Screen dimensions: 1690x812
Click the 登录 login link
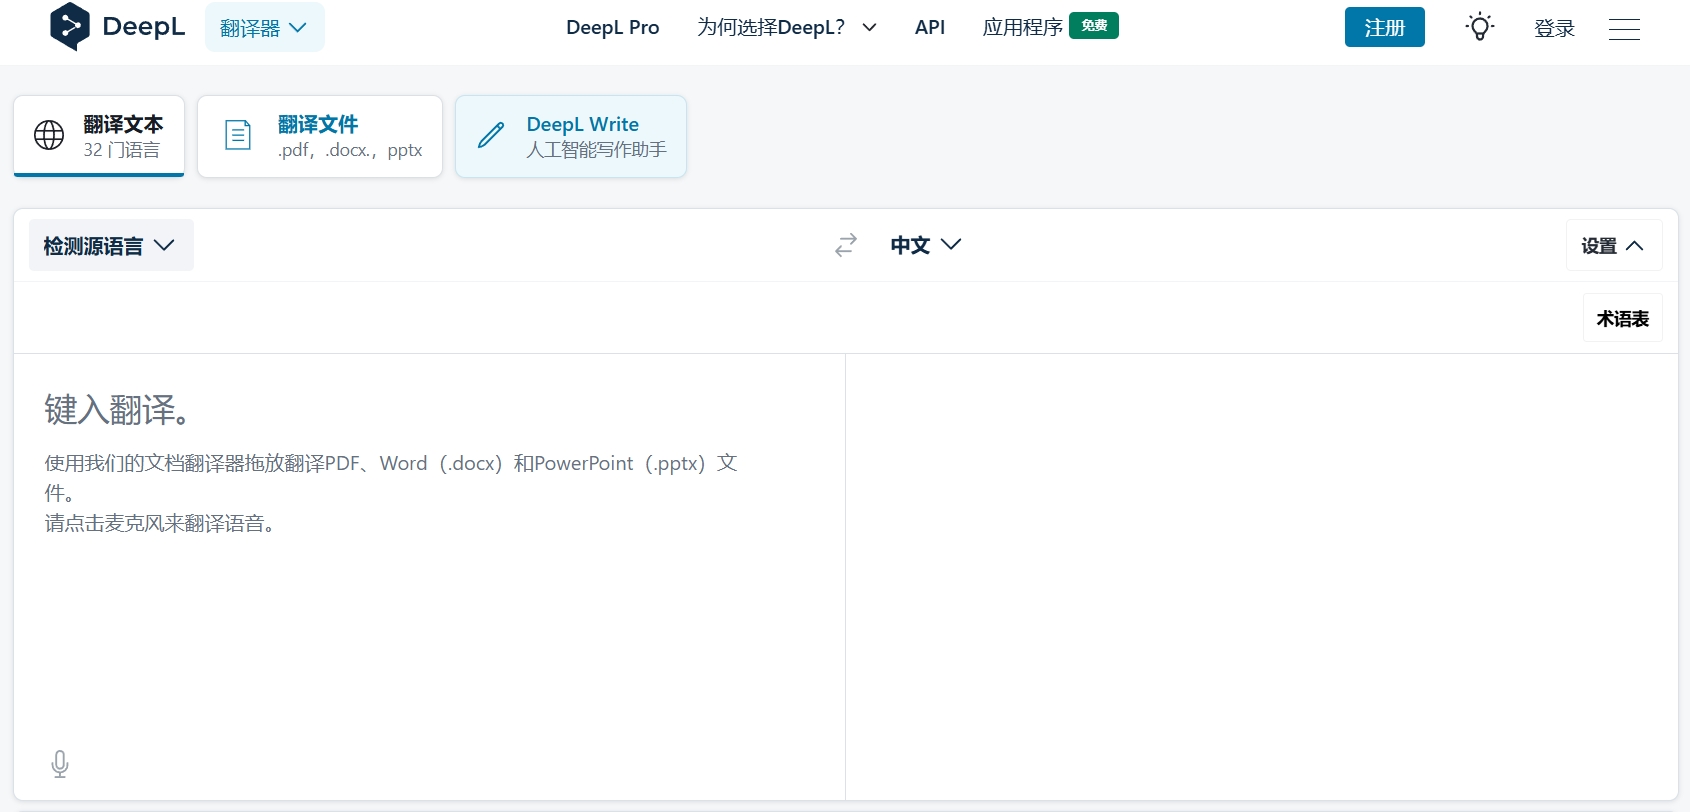click(x=1554, y=28)
